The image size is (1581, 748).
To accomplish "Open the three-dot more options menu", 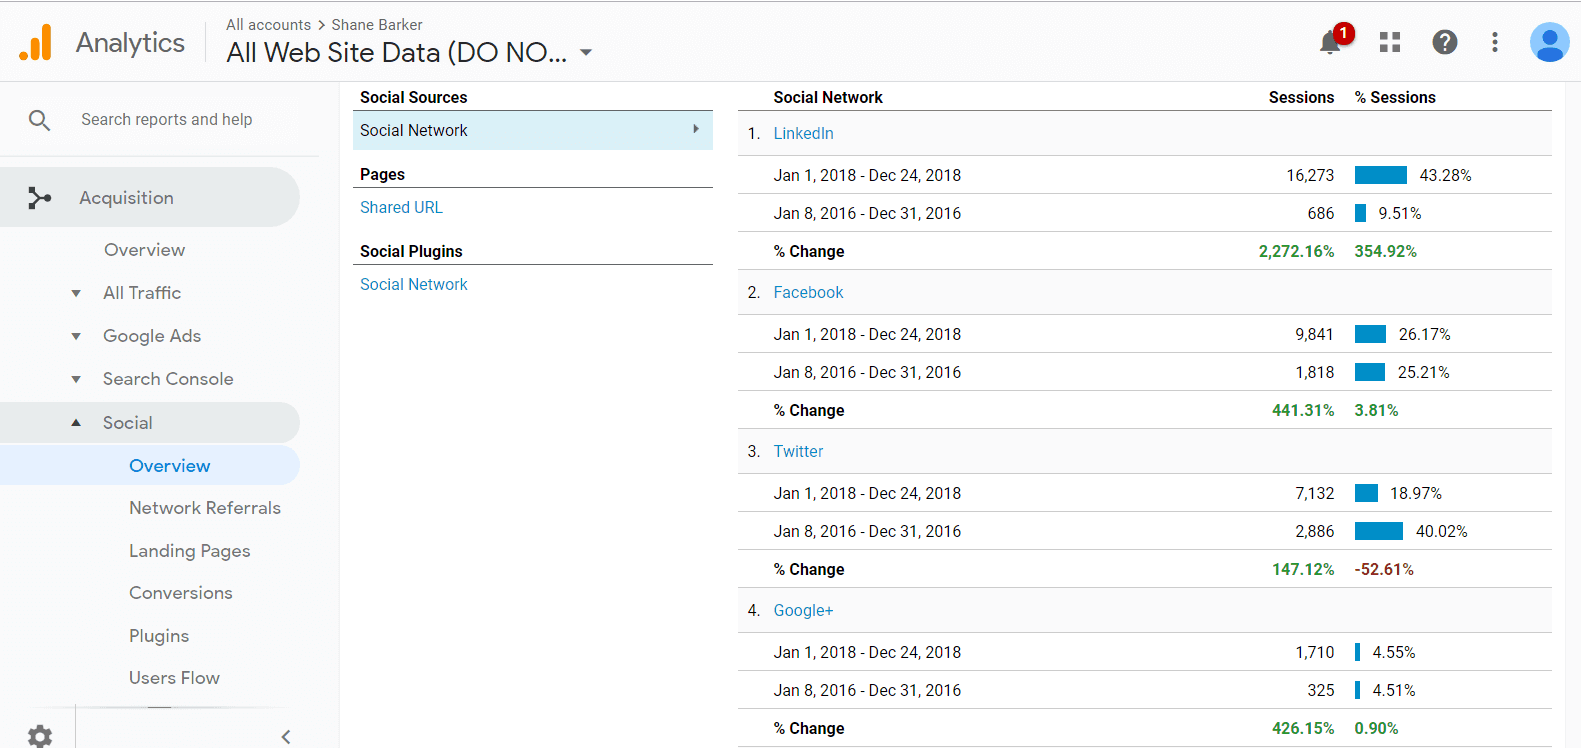I will click(x=1494, y=42).
